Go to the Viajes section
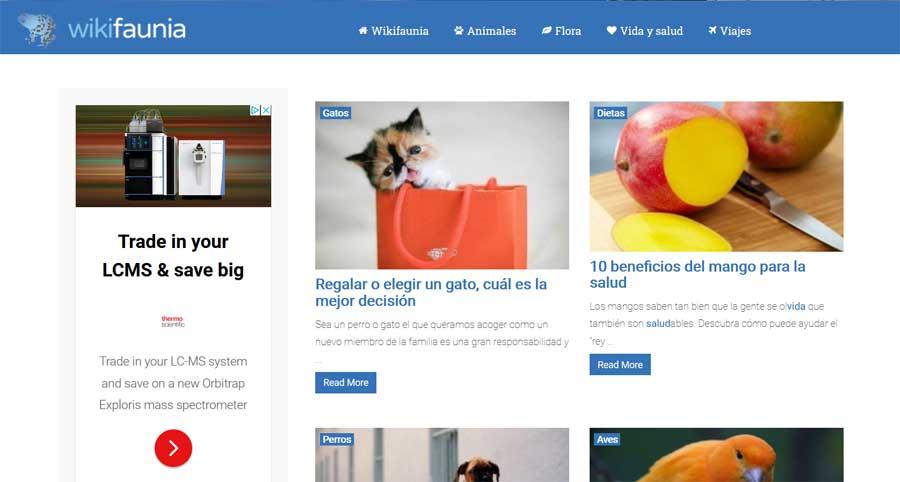 click(730, 31)
